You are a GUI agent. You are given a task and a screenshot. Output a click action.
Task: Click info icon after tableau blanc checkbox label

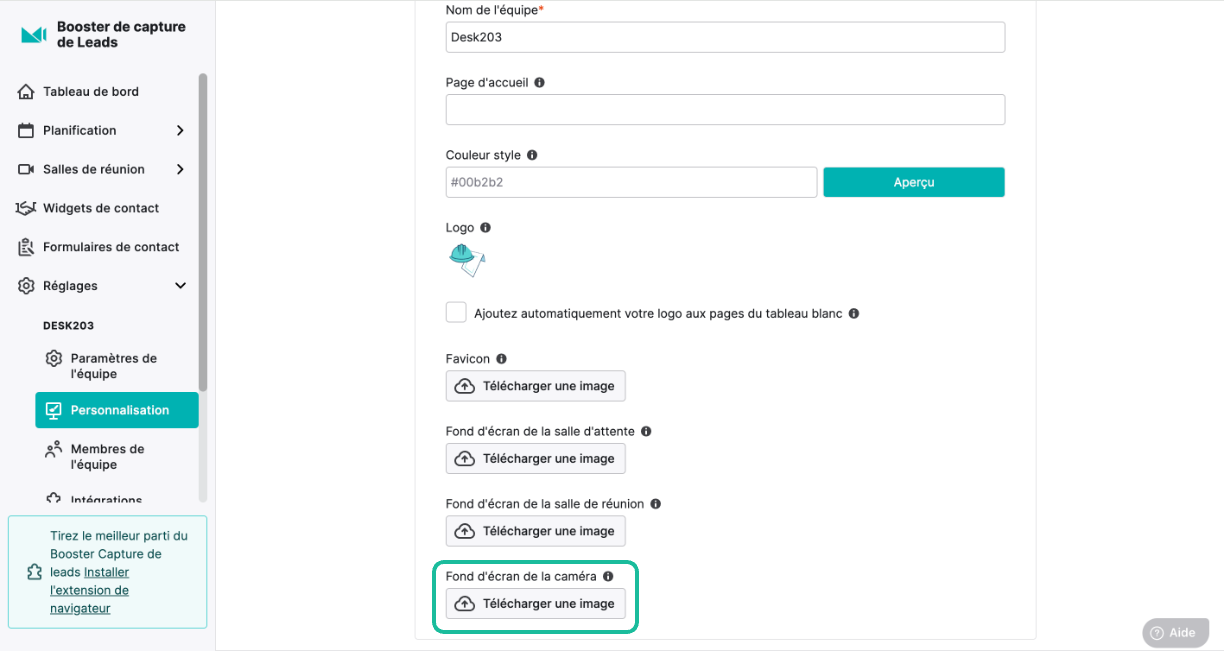click(854, 313)
